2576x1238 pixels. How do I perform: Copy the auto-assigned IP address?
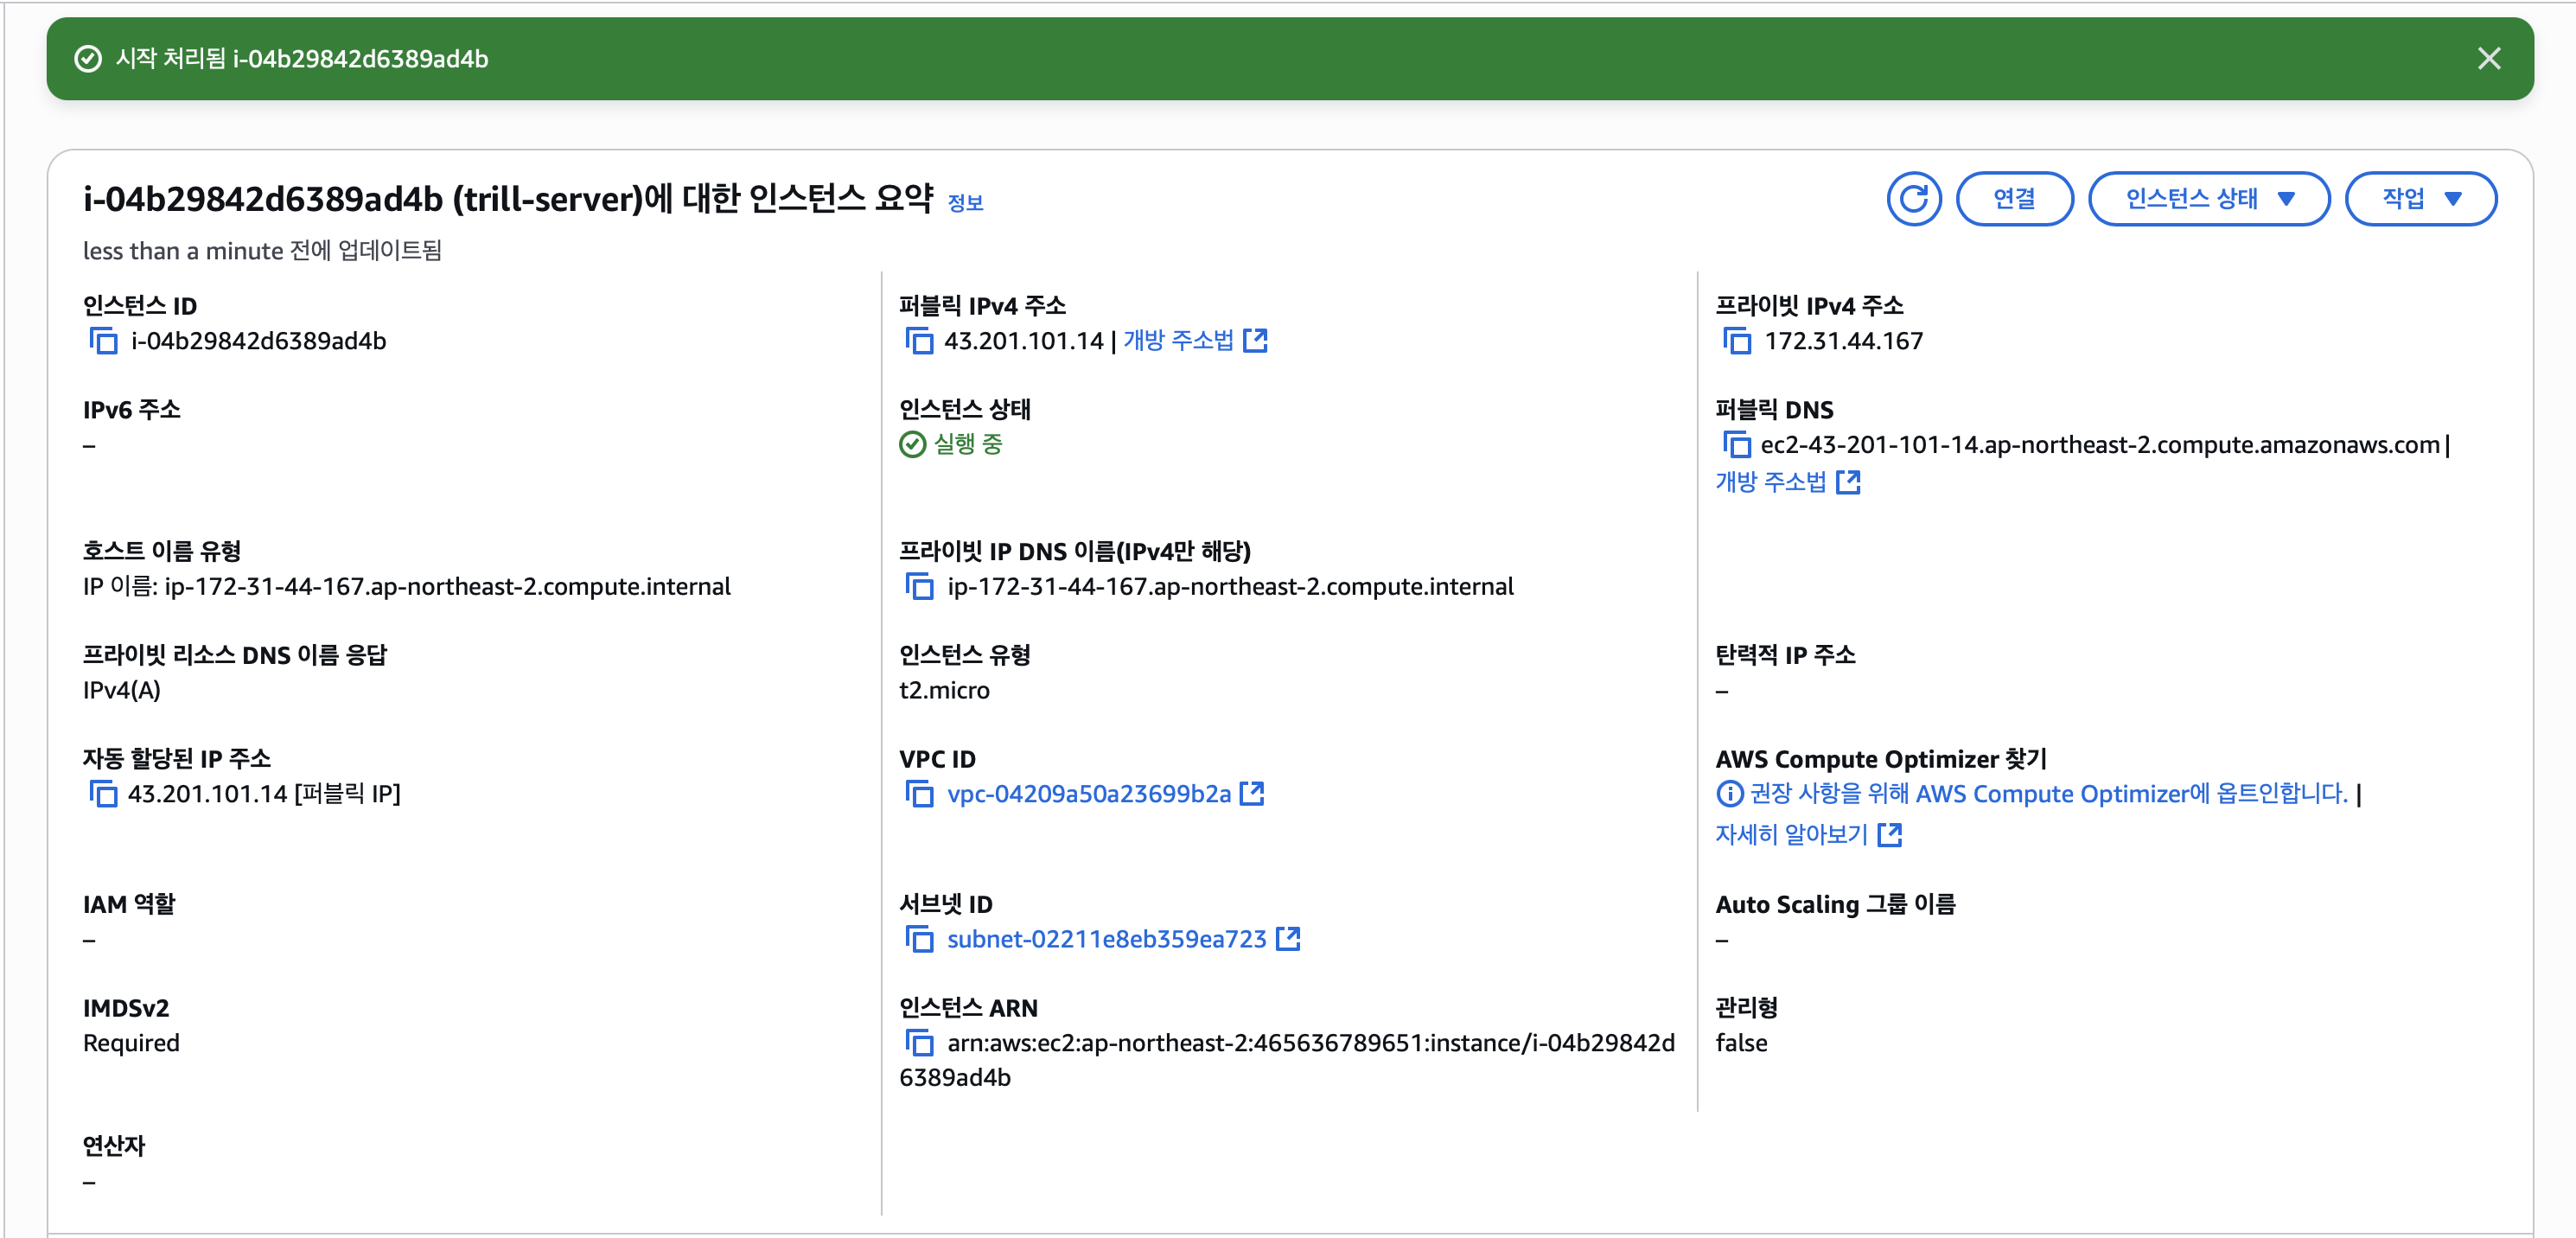click(103, 793)
